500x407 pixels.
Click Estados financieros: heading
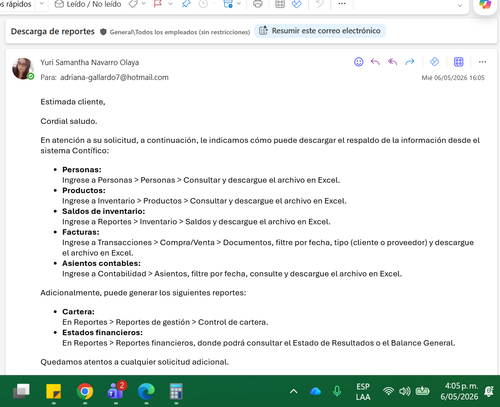[102, 333]
